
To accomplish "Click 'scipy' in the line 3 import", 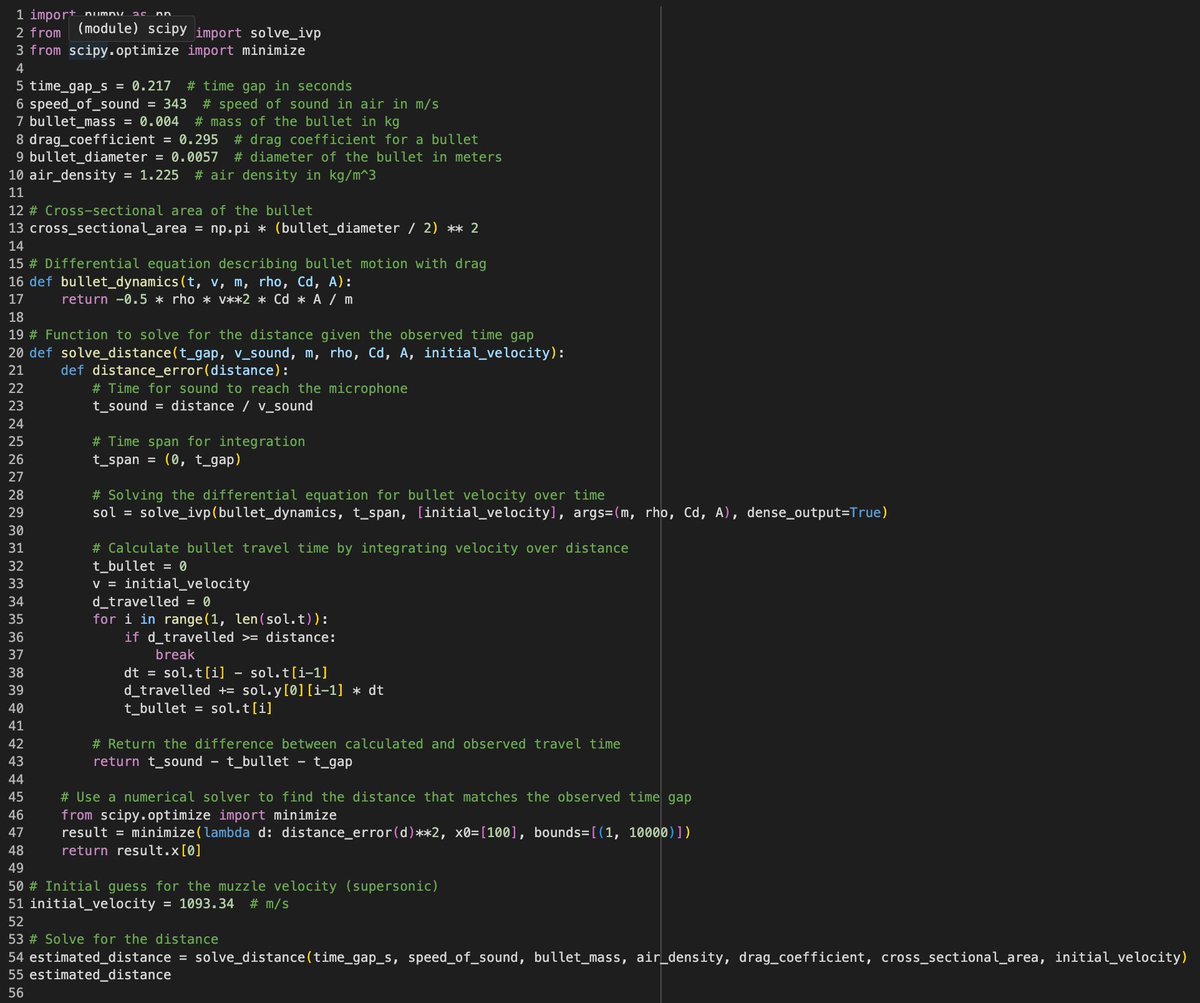I will pos(88,50).
